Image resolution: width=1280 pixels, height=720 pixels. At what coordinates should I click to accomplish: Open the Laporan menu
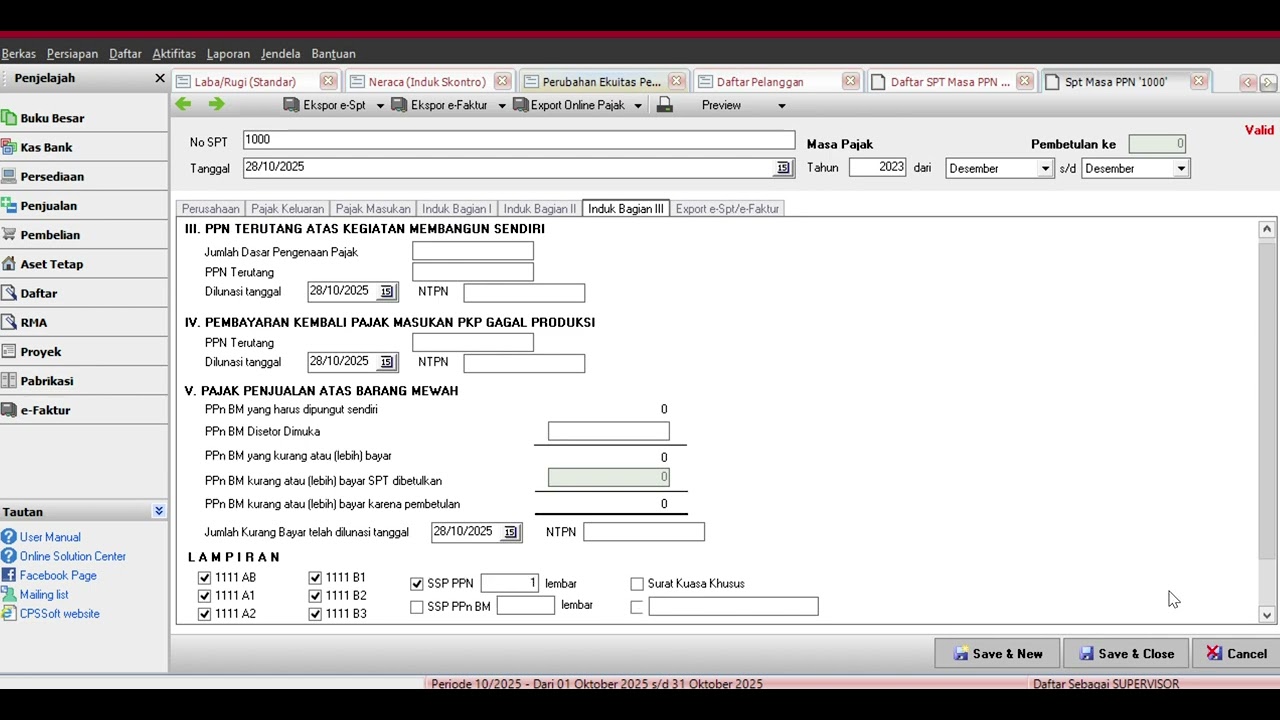click(x=228, y=54)
